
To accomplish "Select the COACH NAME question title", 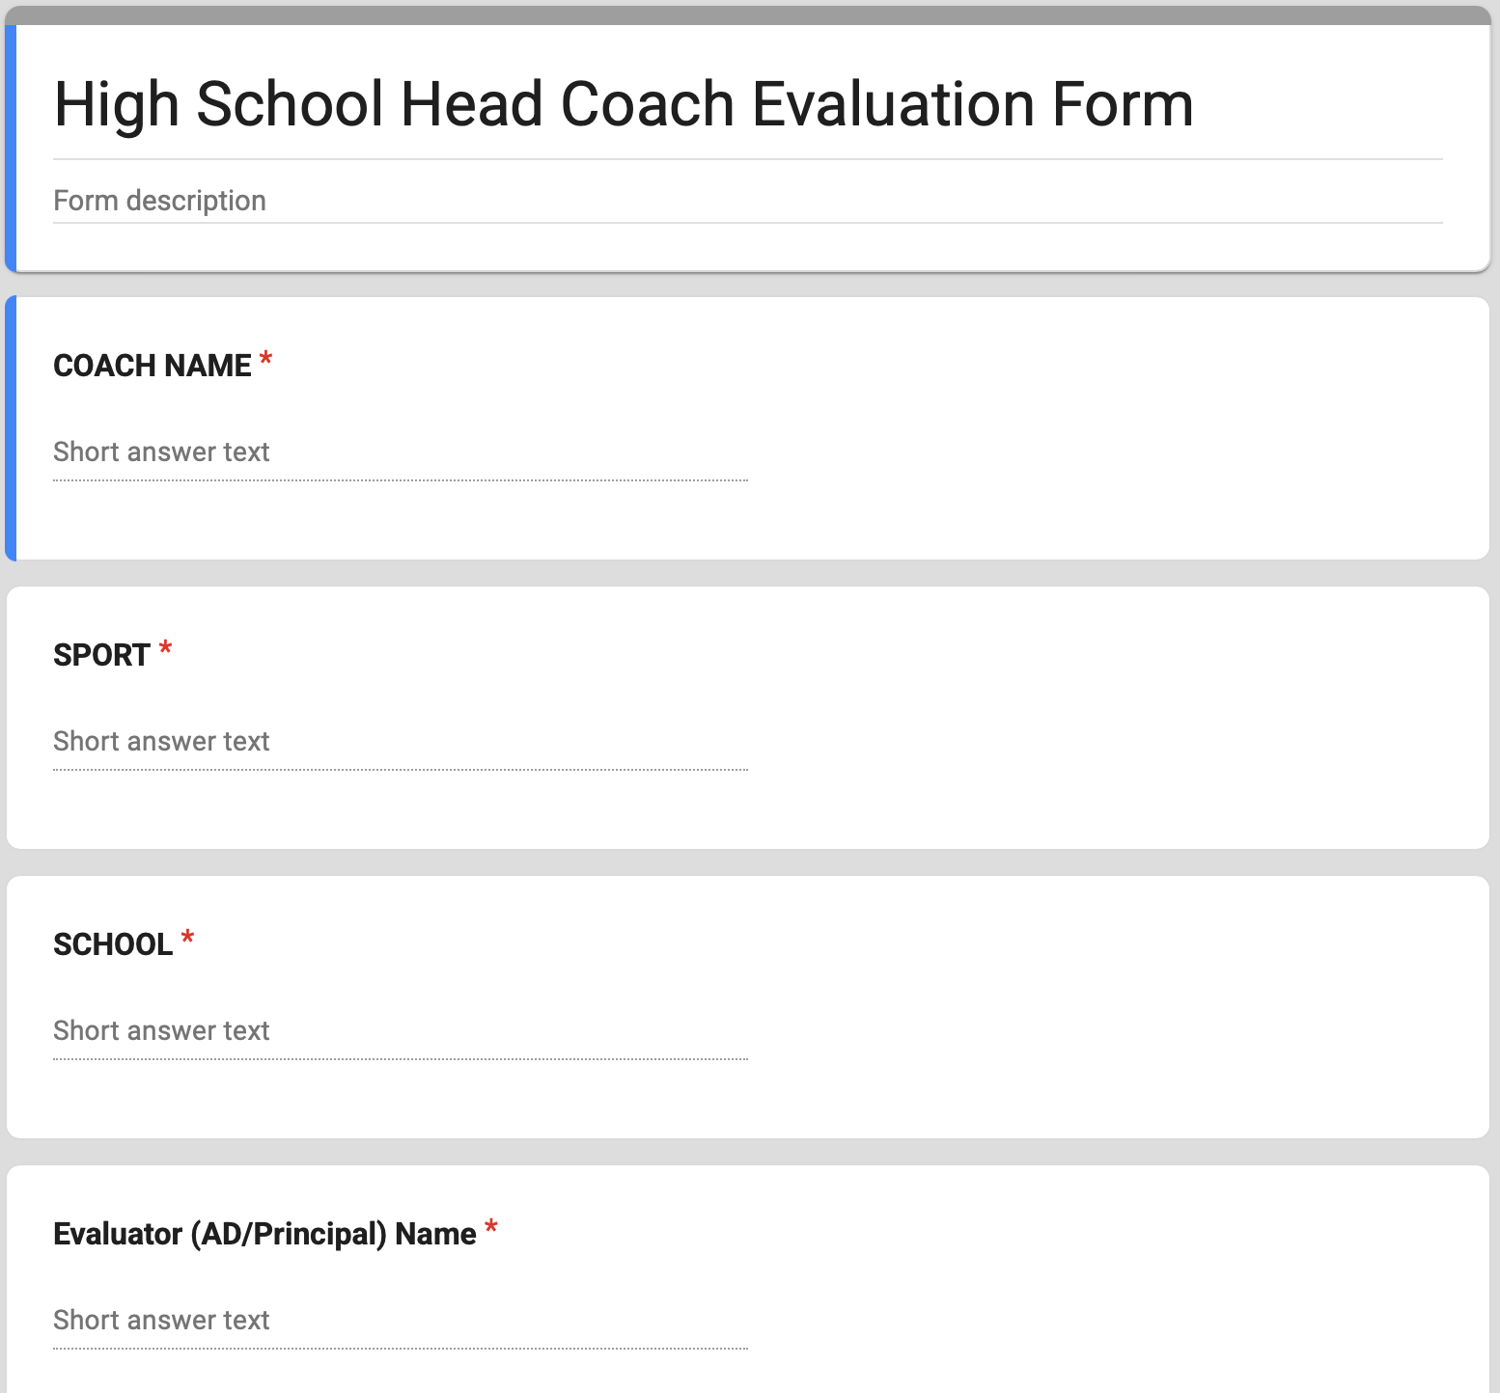I will pyautogui.click(x=152, y=366).
